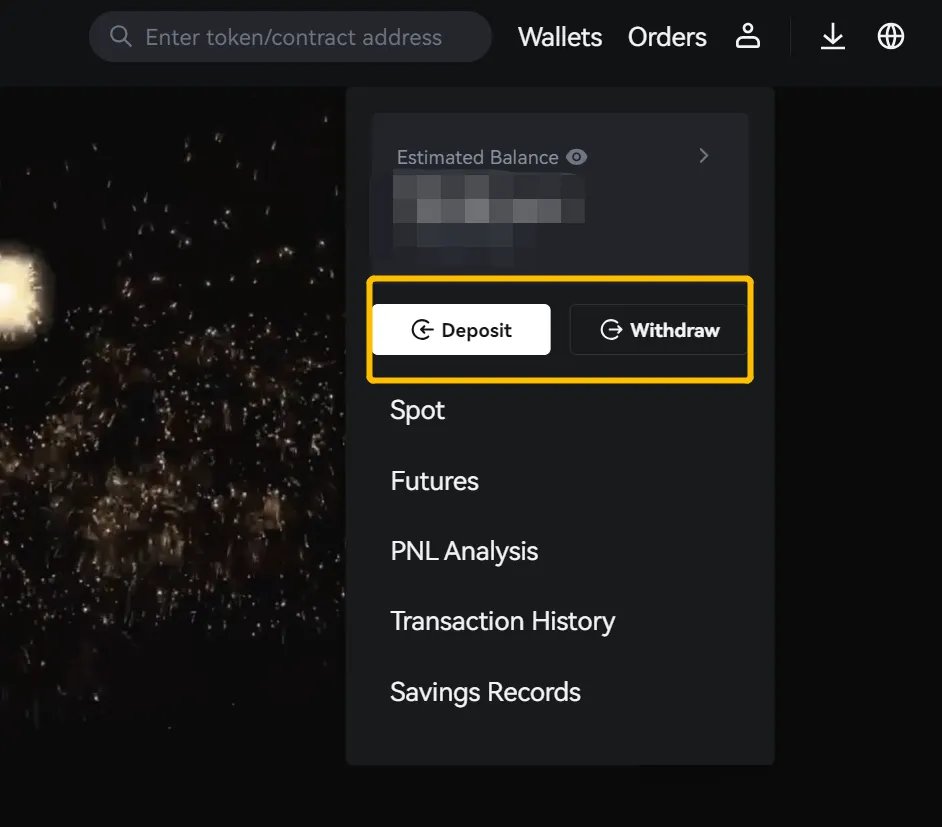942x827 pixels.
Task: Go to Transaction History
Action: click(x=502, y=621)
